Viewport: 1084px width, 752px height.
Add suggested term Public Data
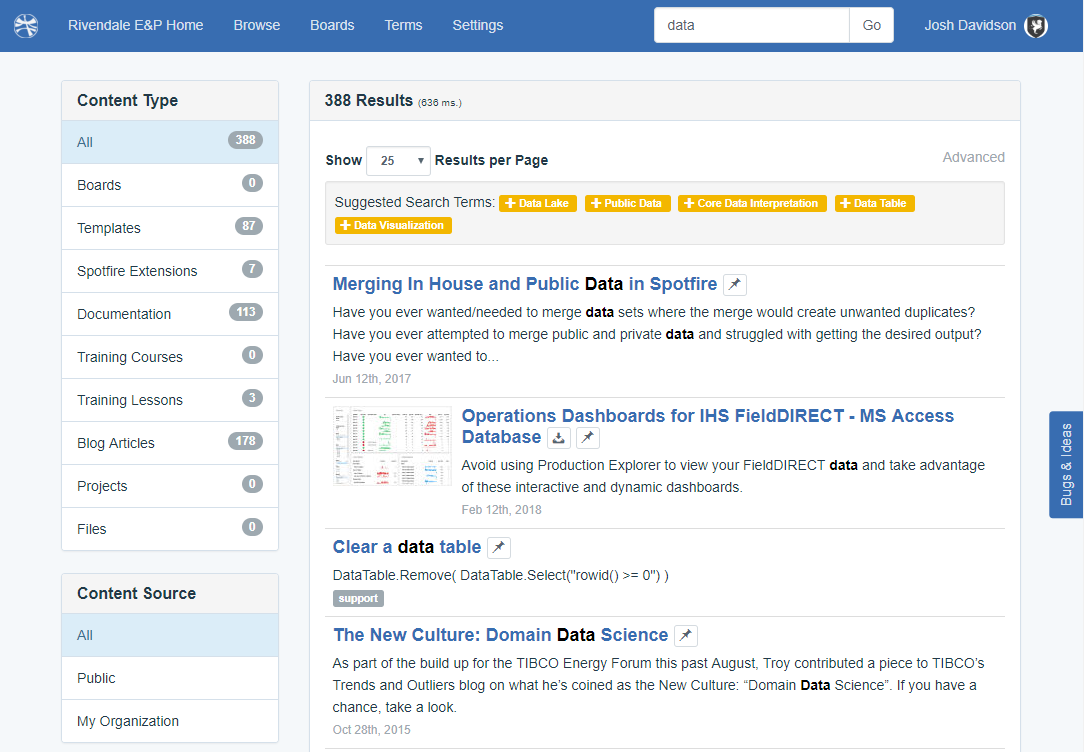coord(627,203)
